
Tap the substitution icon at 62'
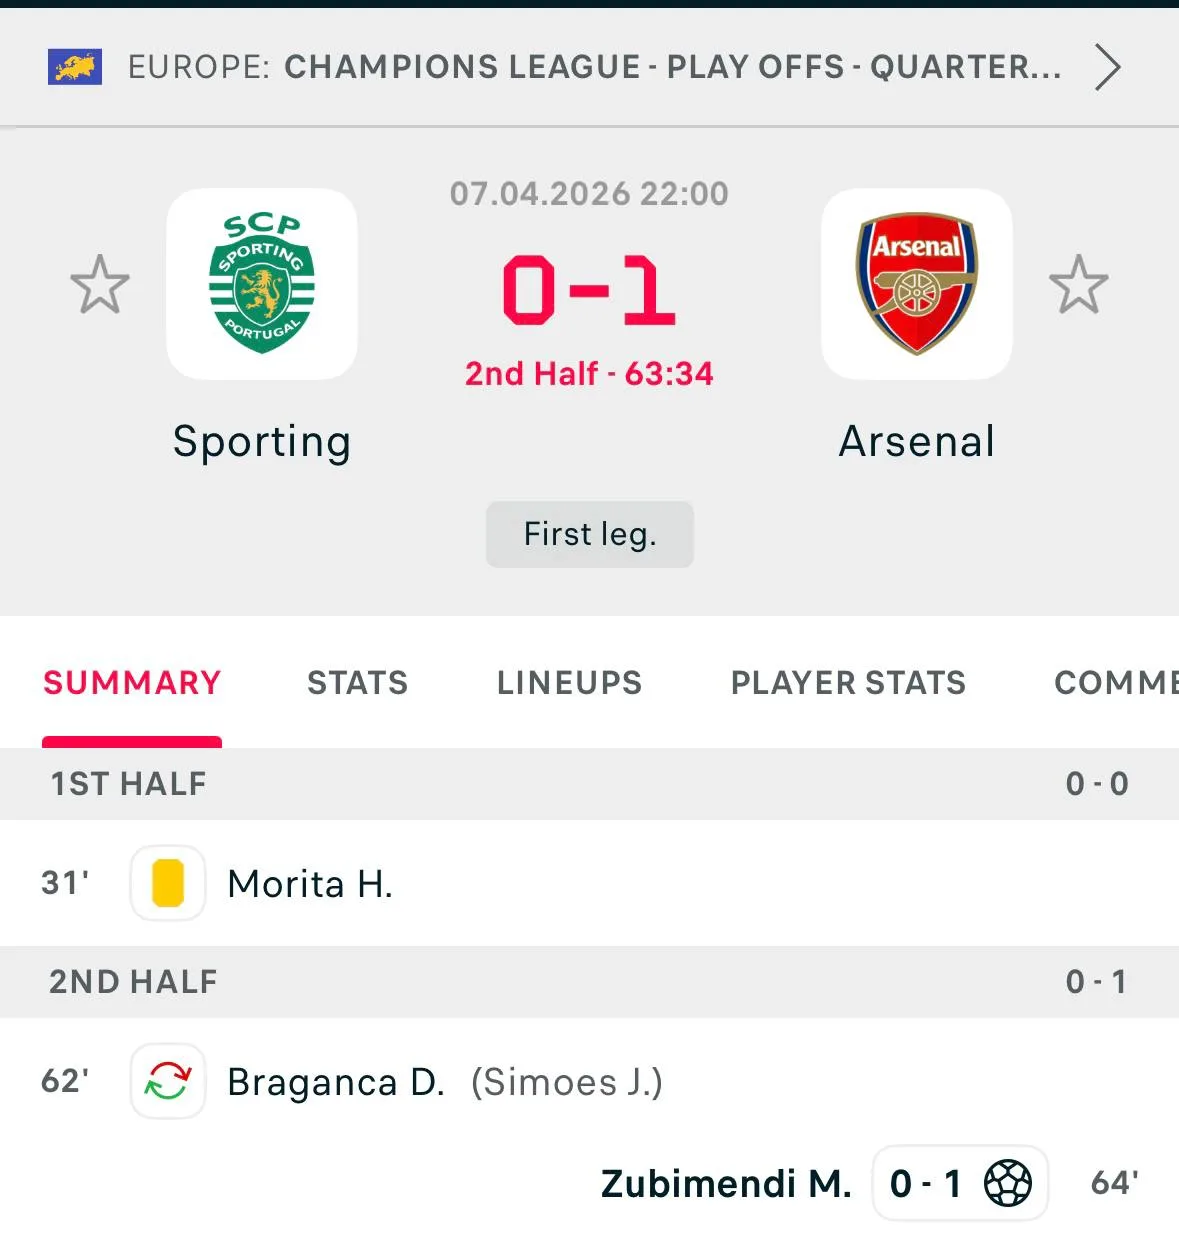pos(168,1081)
